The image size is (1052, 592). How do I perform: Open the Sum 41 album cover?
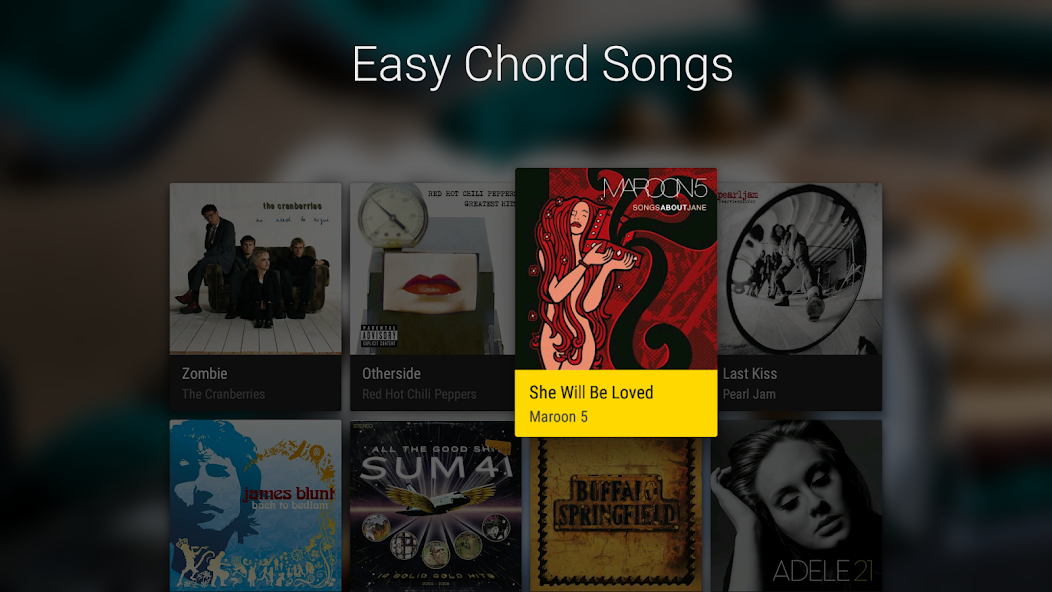pos(433,505)
